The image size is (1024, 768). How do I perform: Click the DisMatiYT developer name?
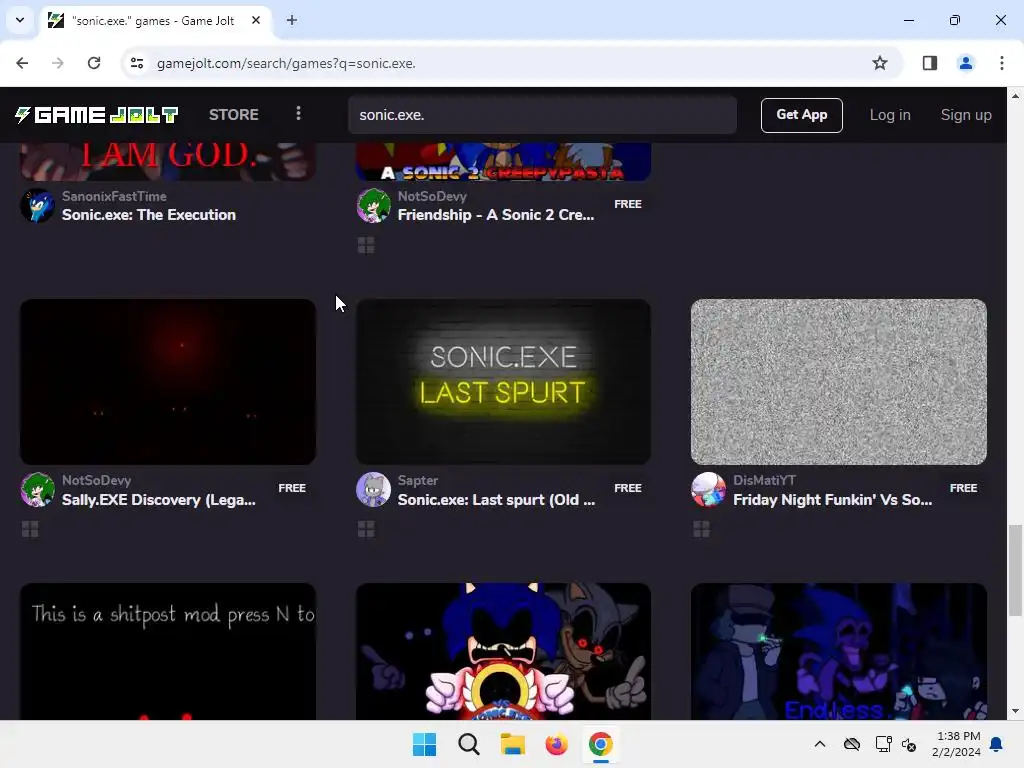(764, 480)
